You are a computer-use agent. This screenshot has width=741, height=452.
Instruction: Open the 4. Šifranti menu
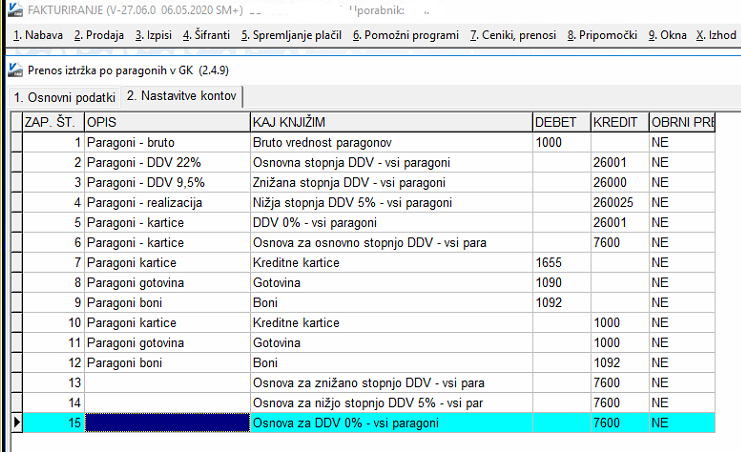pos(205,36)
